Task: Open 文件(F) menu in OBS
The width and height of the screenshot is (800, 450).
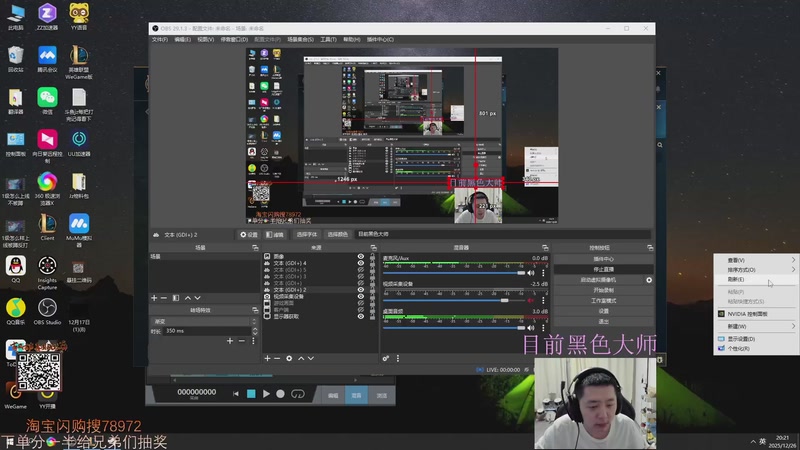Action: tap(160, 40)
